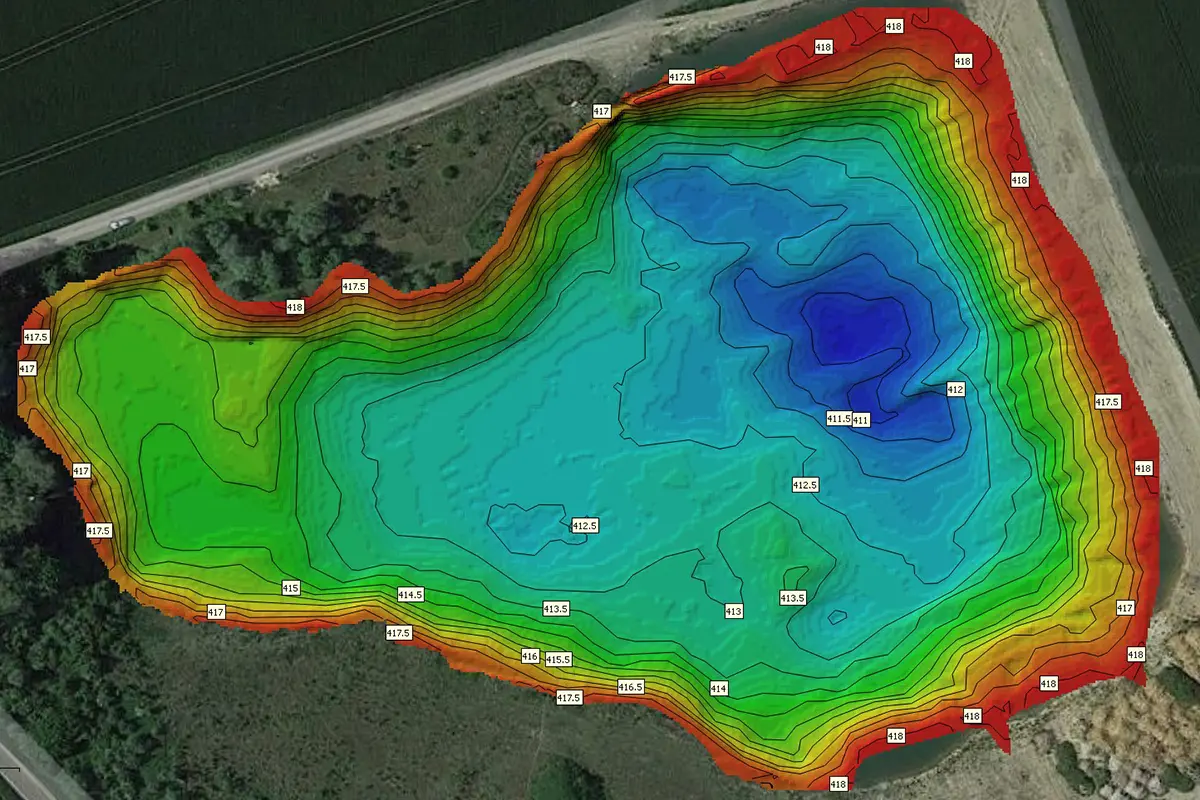Click 412.5 label on the small closed contour
Viewport: 1200px width, 800px height.
pyautogui.click(x=584, y=525)
